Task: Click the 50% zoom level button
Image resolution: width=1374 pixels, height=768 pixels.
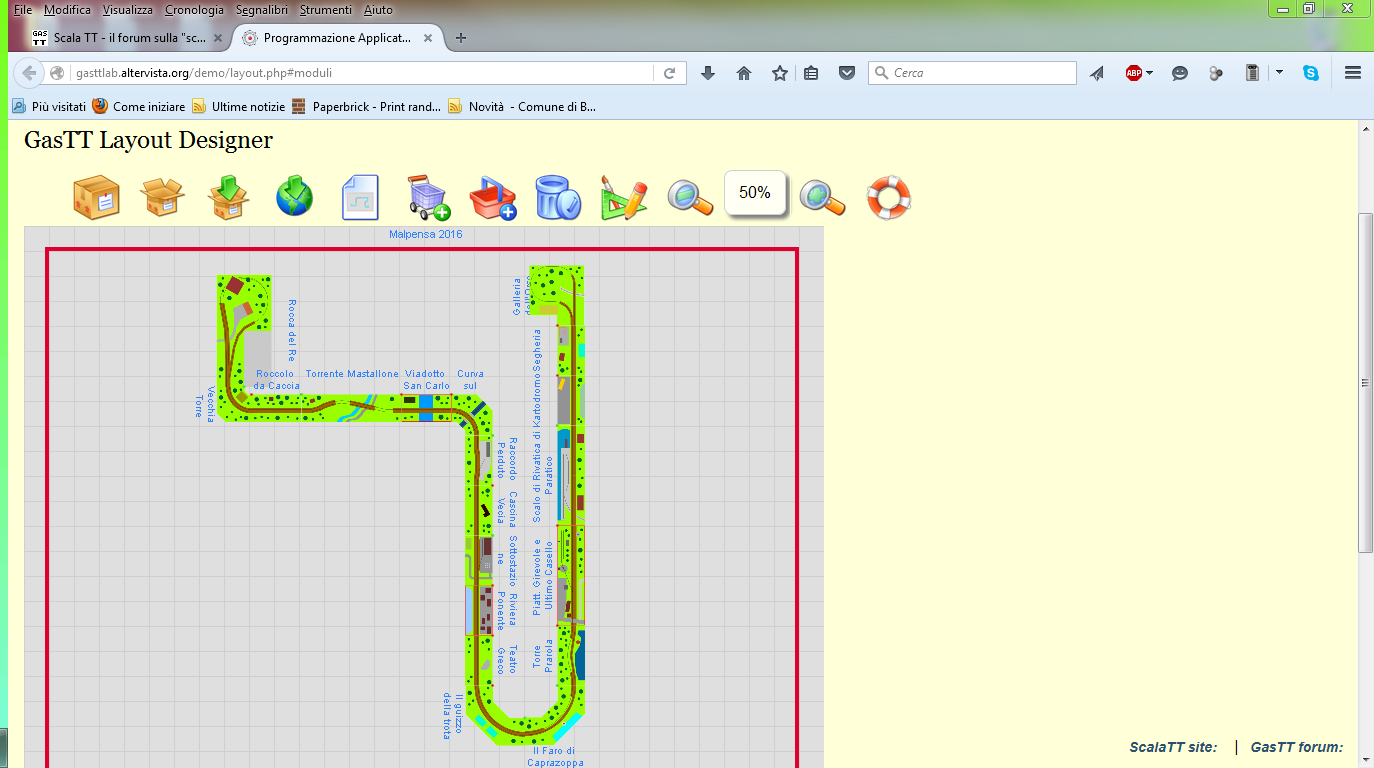Action: tap(755, 193)
